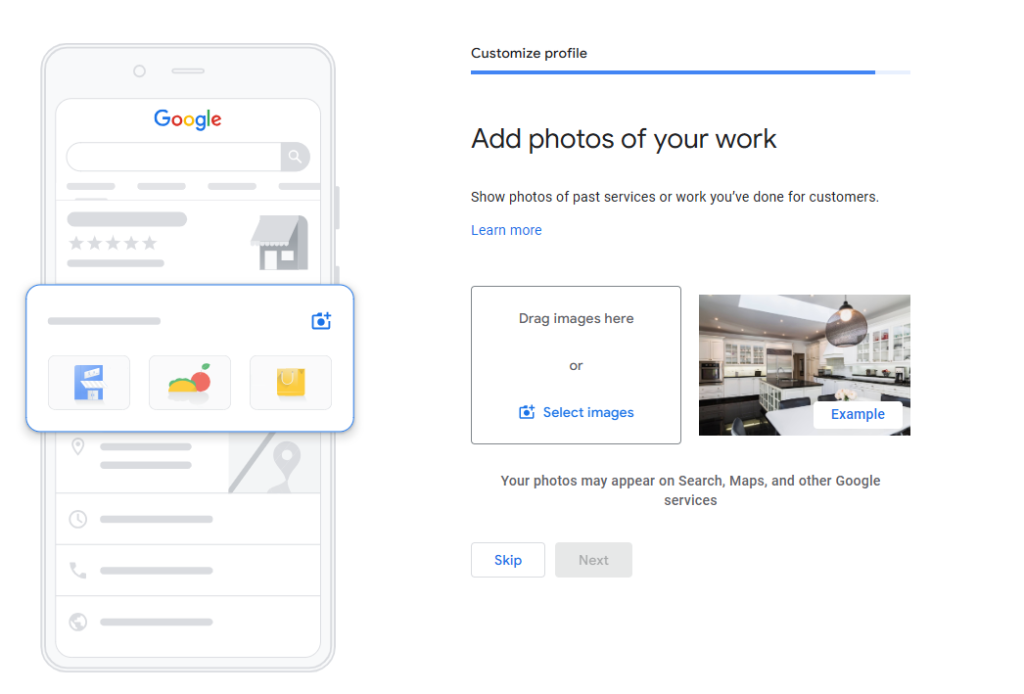The width and height of the screenshot is (1024, 694).
Task: Click the Customize profile progress bar
Action: click(690, 72)
